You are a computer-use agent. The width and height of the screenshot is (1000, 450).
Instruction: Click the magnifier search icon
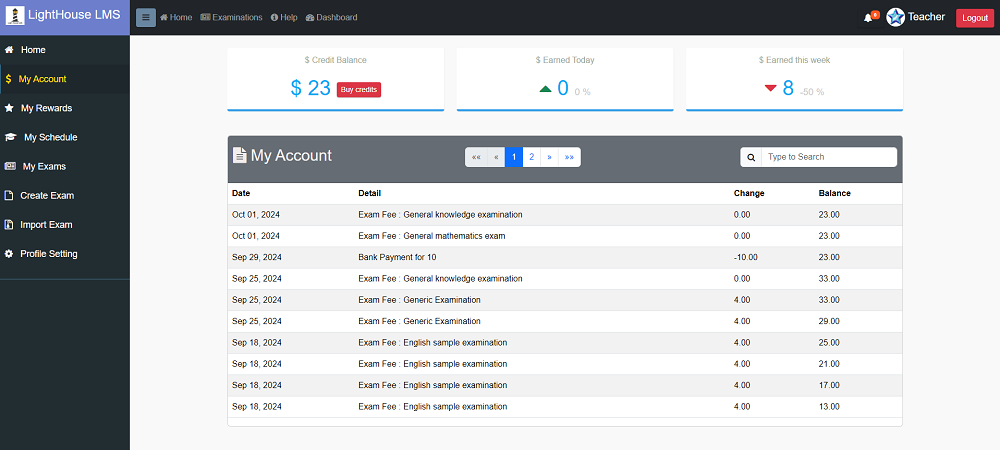tap(751, 157)
